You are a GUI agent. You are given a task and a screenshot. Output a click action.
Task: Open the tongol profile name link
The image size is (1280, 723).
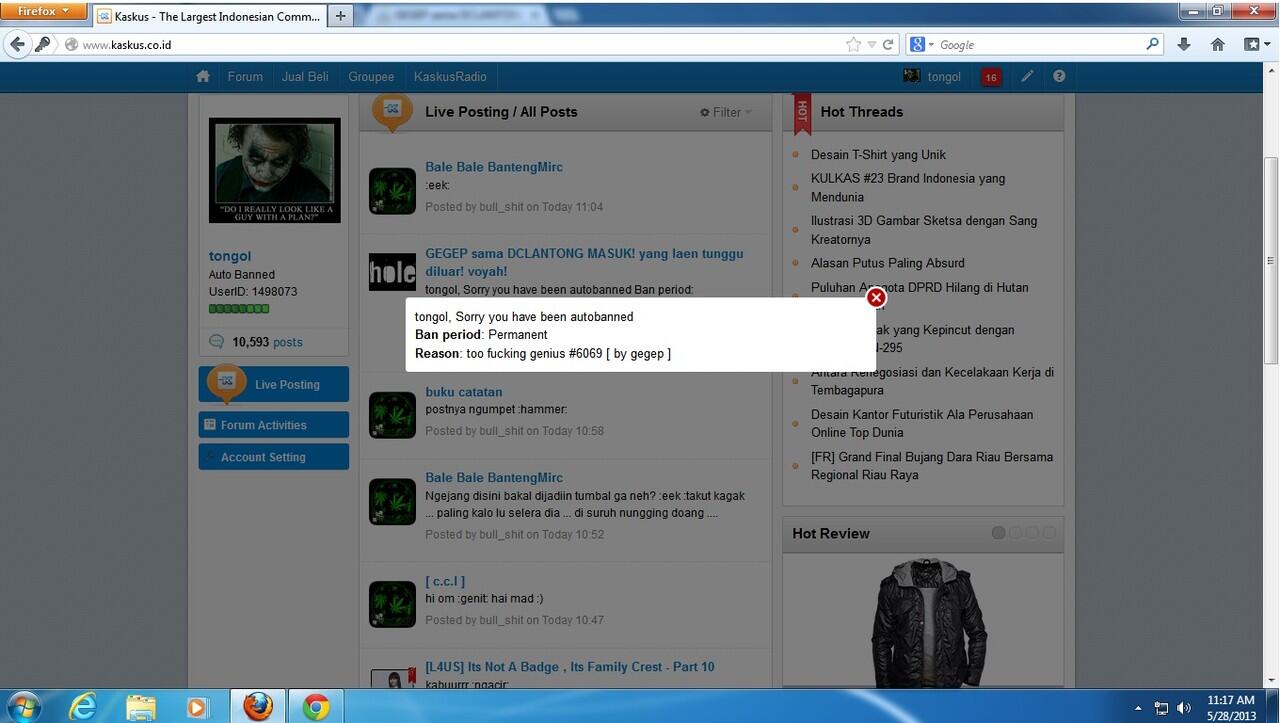tap(230, 256)
